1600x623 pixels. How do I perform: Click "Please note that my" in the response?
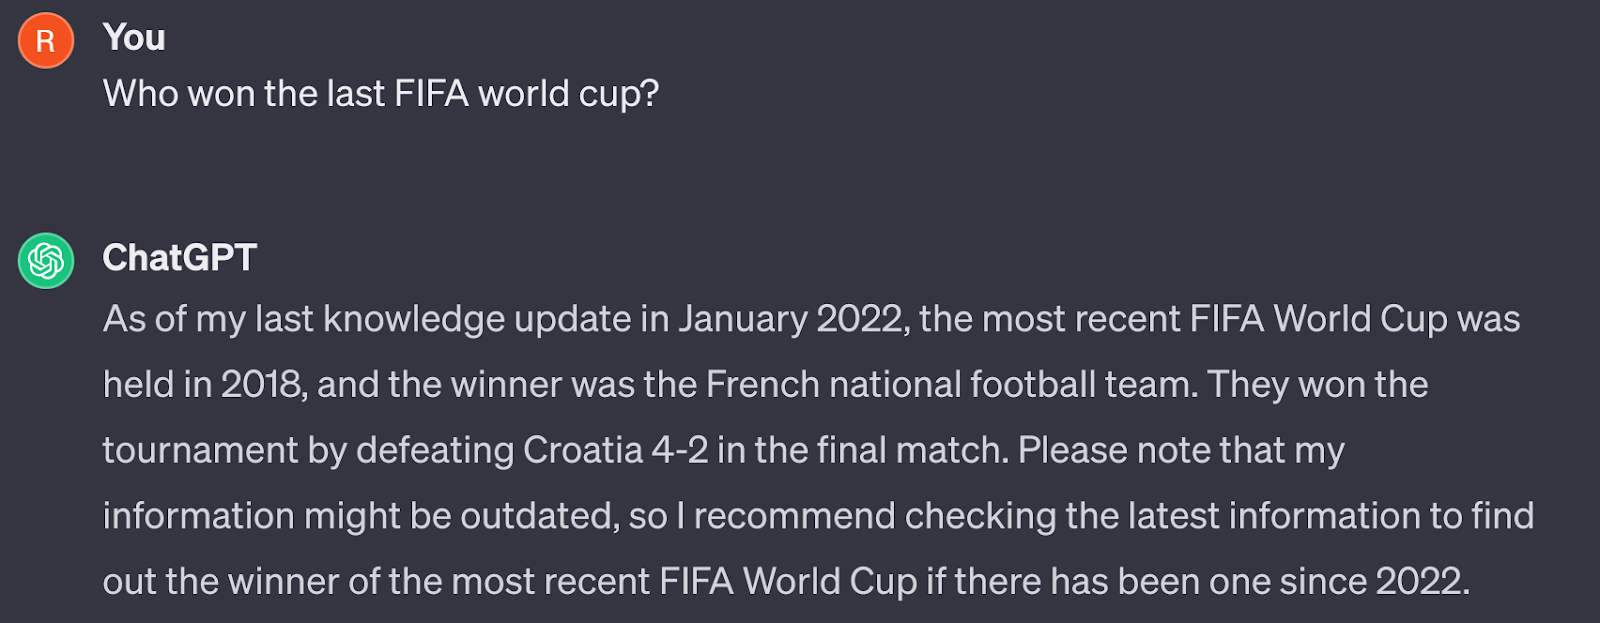coord(1180,451)
